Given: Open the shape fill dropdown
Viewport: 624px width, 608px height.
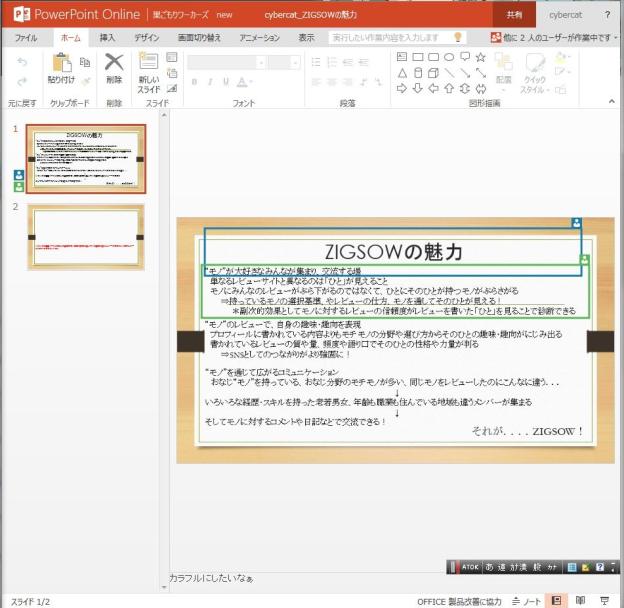Looking at the screenshot, I should tap(562, 57).
